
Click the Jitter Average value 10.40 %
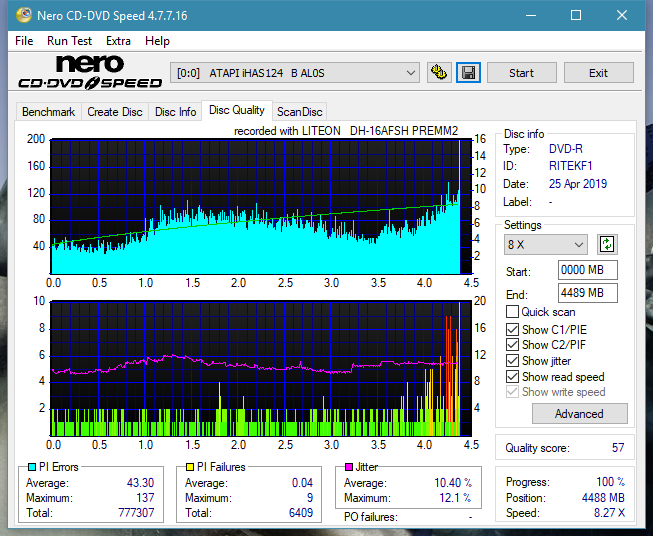453,483
